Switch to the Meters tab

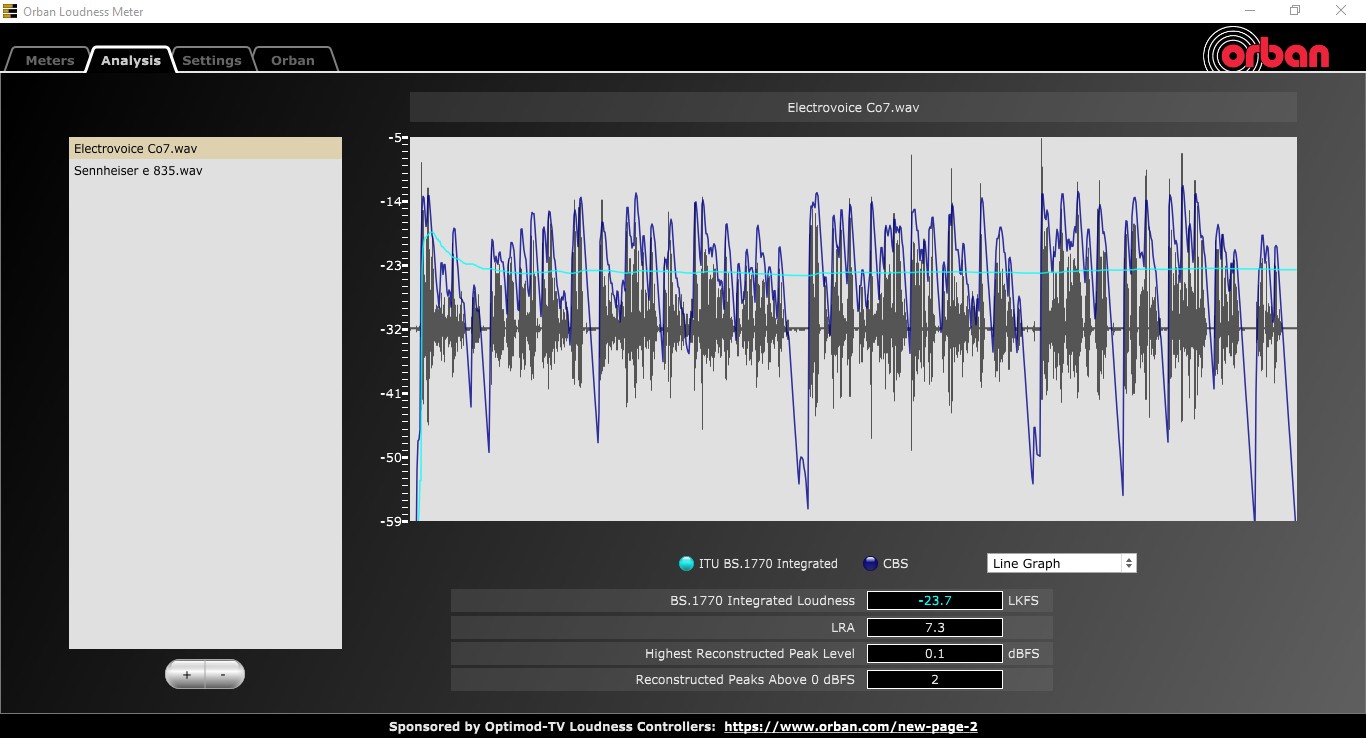(x=49, y=60)
